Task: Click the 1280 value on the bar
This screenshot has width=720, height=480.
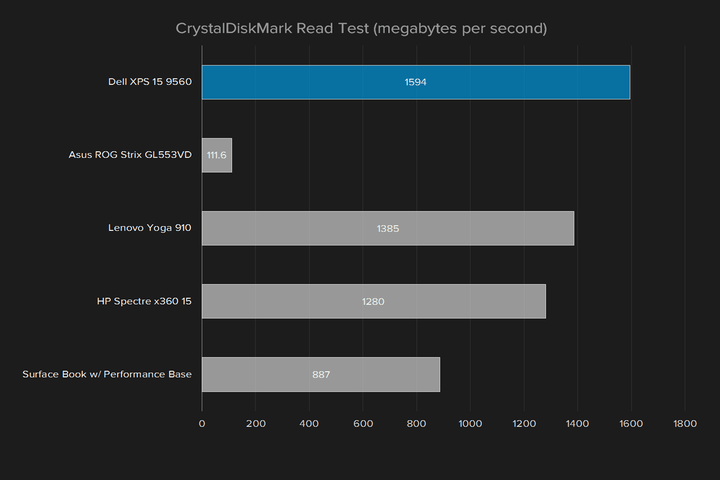Action: (x=373, y=302)
